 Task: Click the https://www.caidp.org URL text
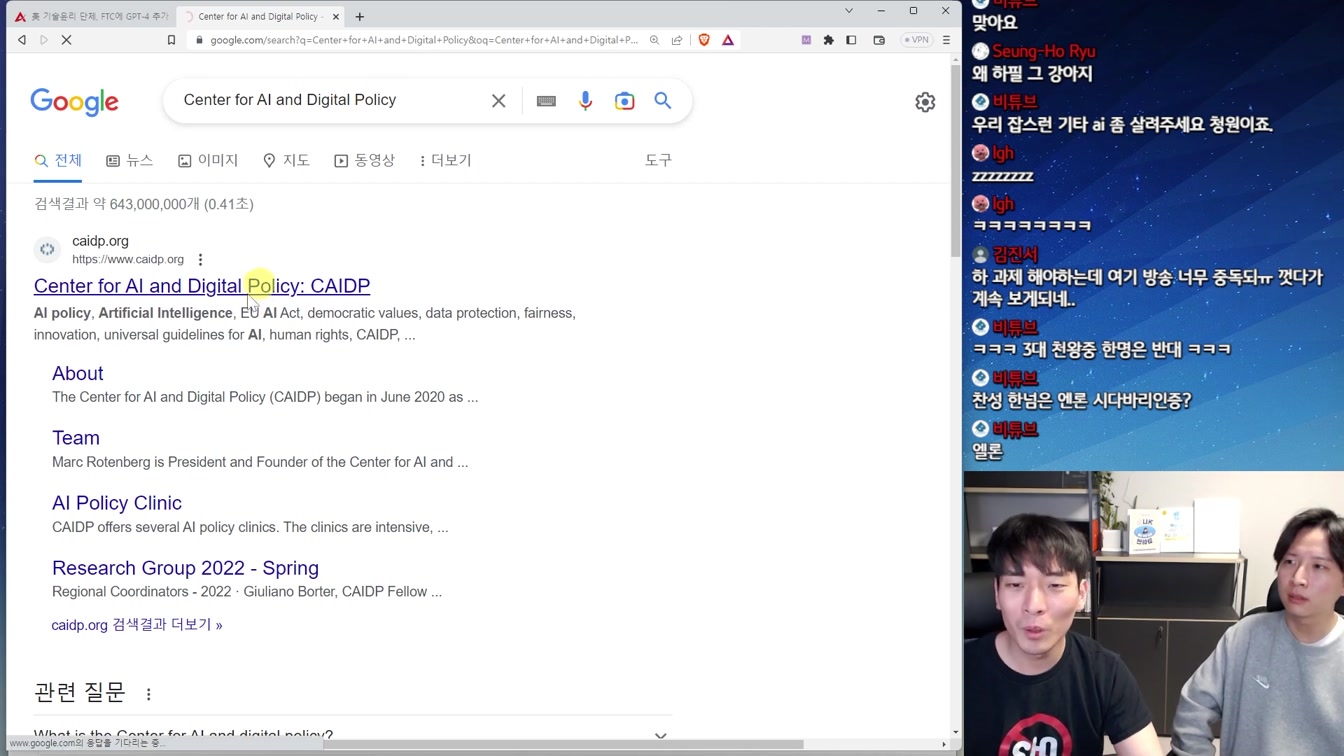point(128,259)
